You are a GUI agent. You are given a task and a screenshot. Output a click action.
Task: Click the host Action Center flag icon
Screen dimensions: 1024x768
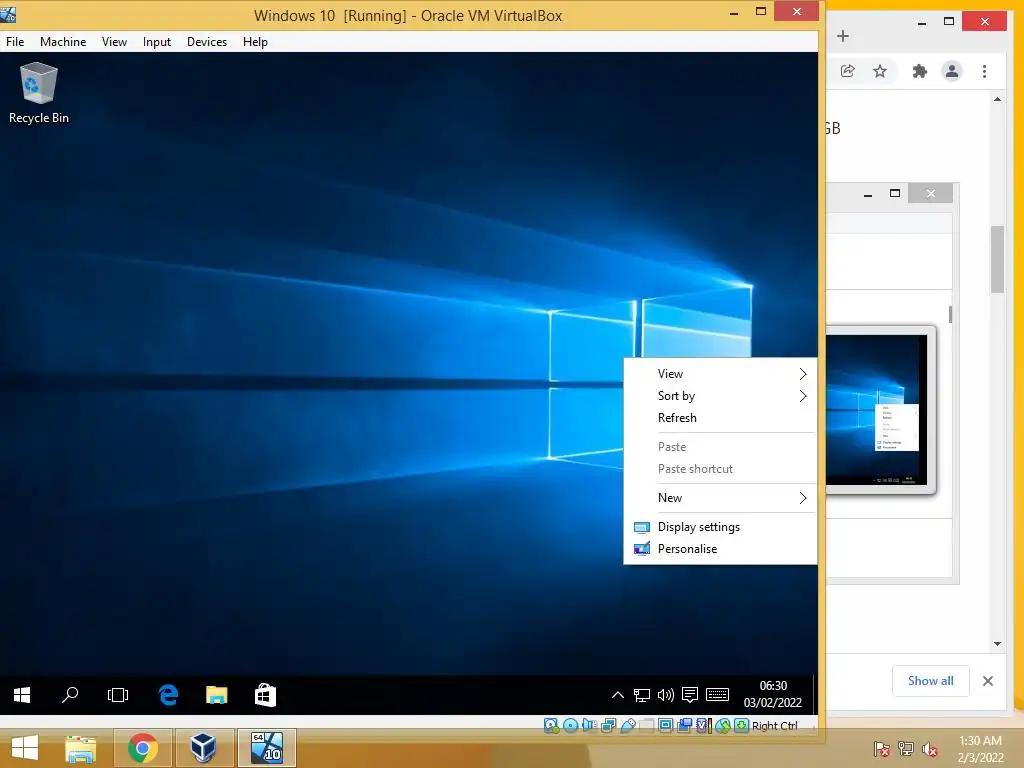click(x=882, y=748)
